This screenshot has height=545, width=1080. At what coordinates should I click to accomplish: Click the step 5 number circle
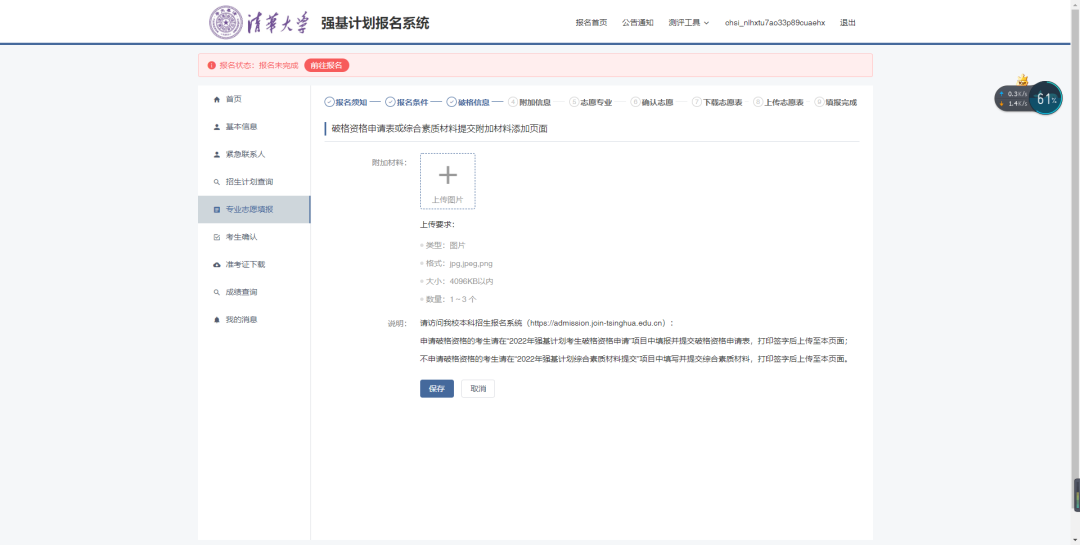574,102
